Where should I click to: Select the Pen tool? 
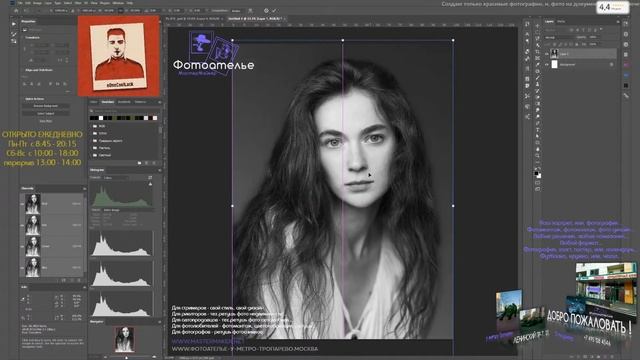[x=538, y=123]
